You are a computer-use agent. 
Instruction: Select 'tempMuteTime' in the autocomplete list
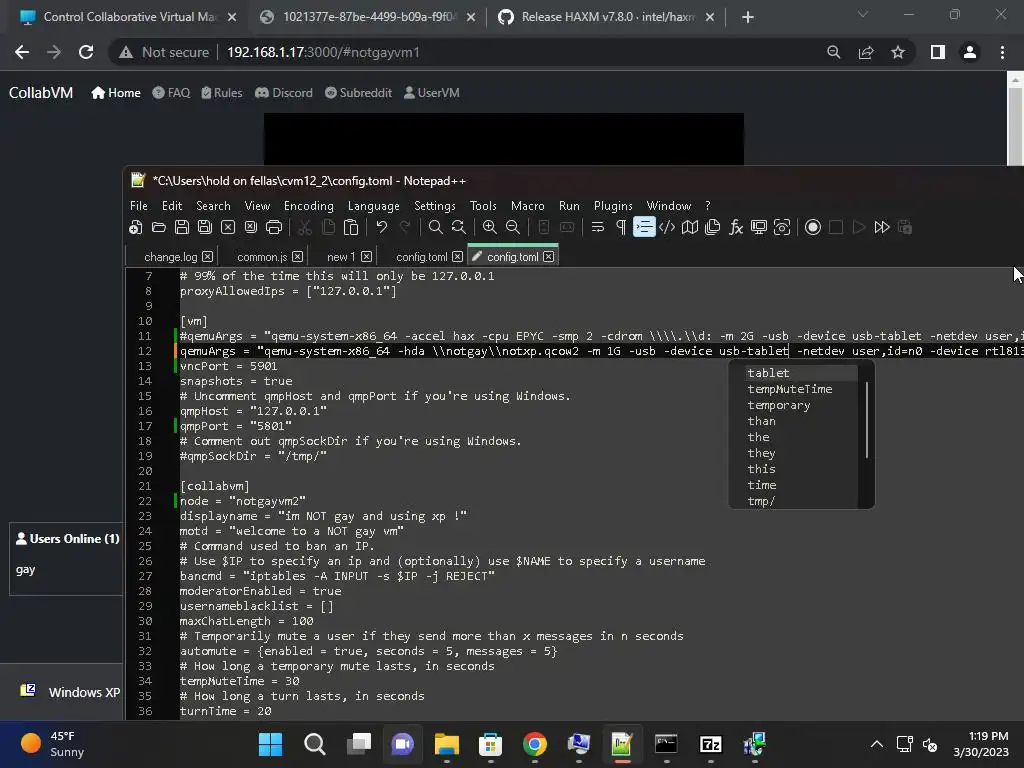tap(790, 389)
